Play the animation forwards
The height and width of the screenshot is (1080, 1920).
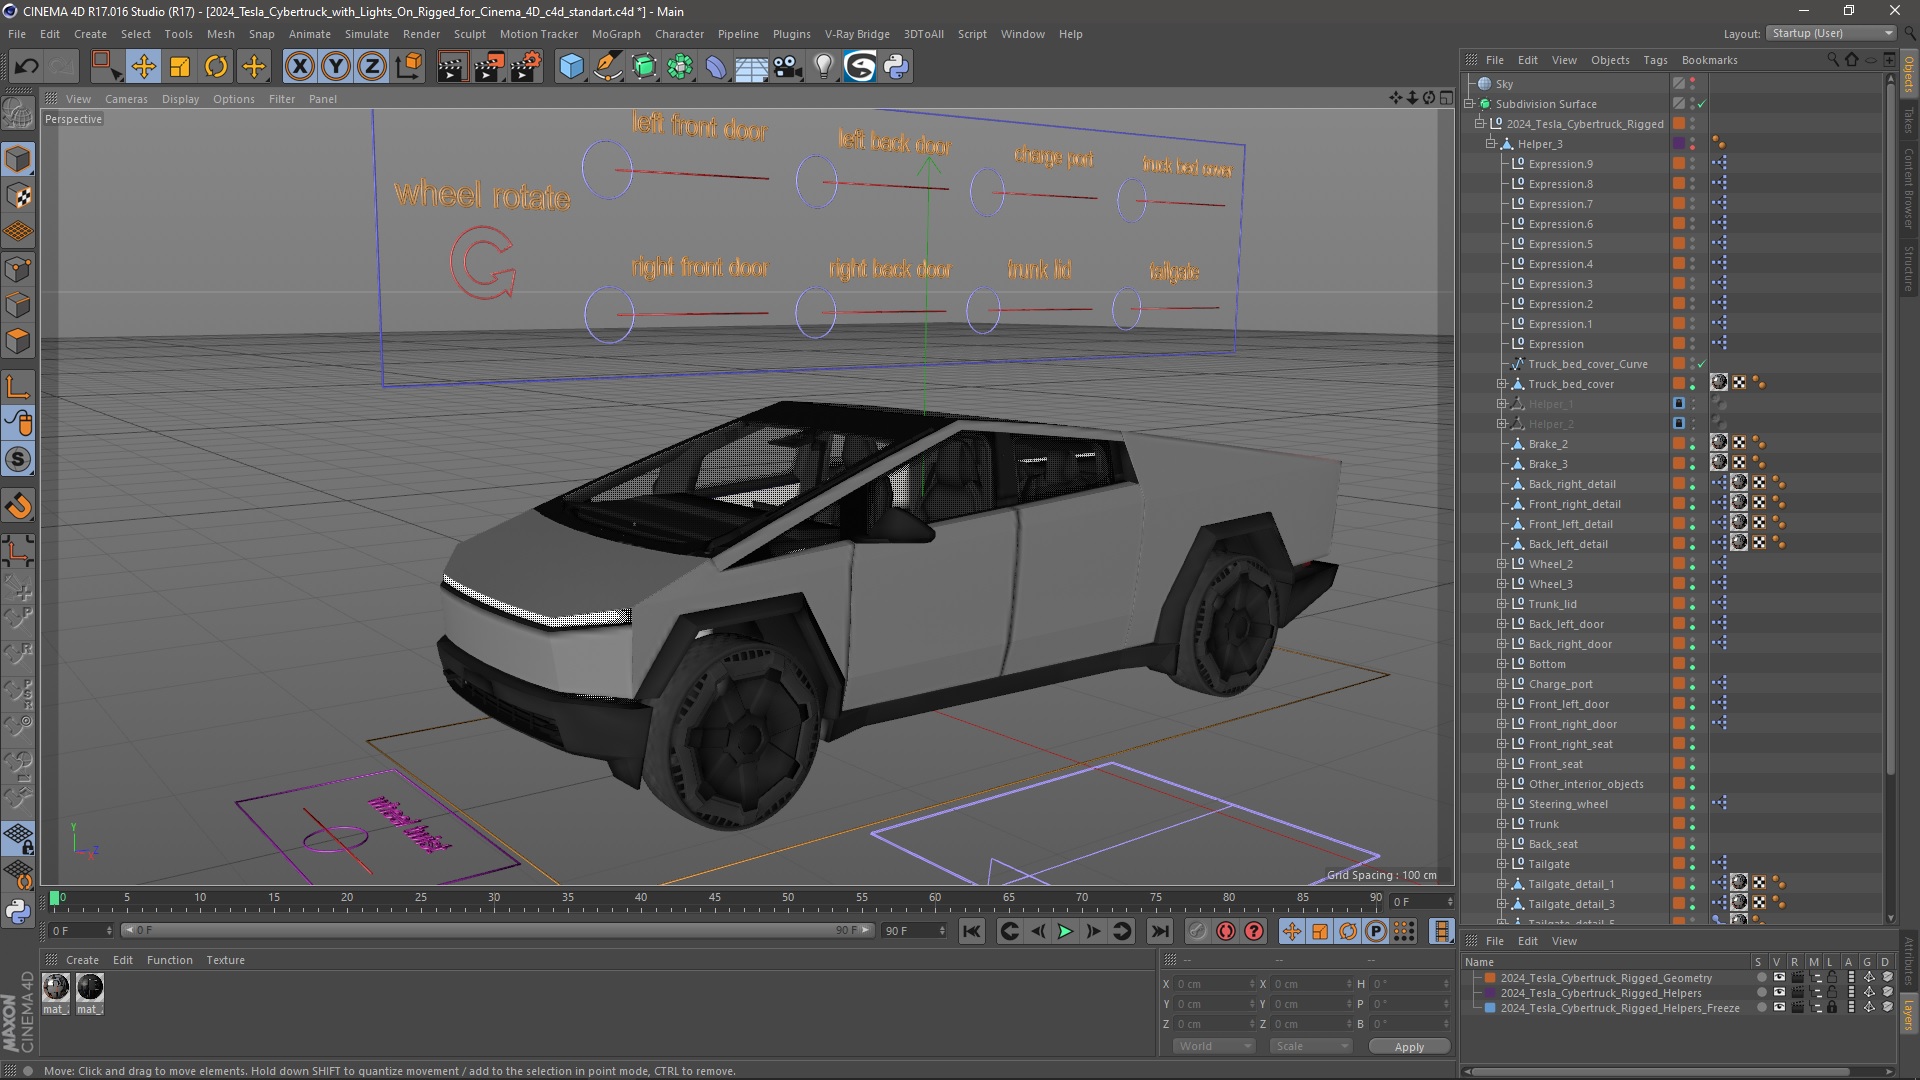(x=1065, y=931)
